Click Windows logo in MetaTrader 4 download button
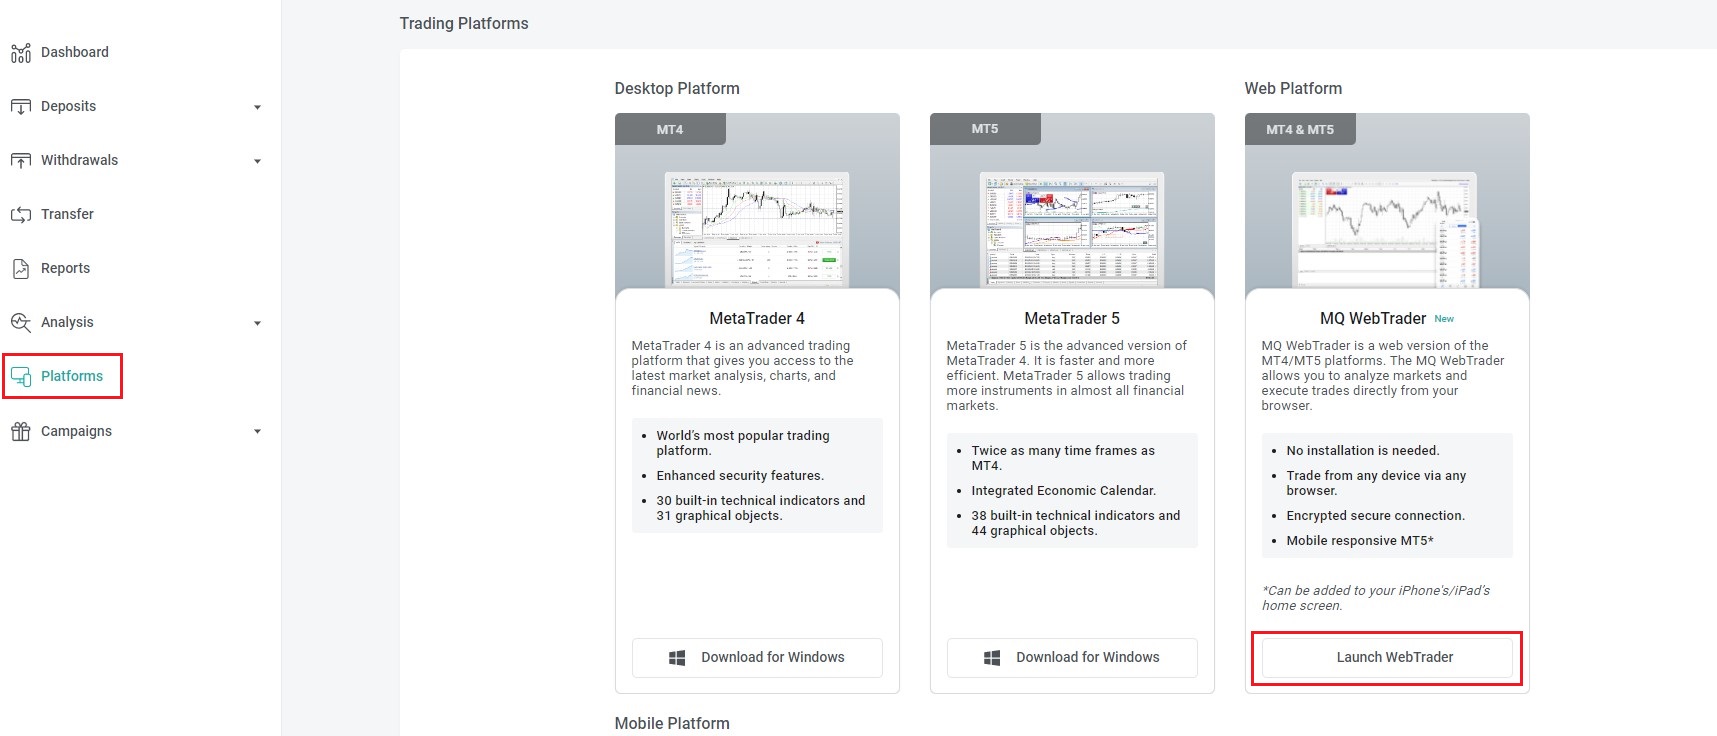Viewport: 1717px width, 736px height. click(677, 658)
